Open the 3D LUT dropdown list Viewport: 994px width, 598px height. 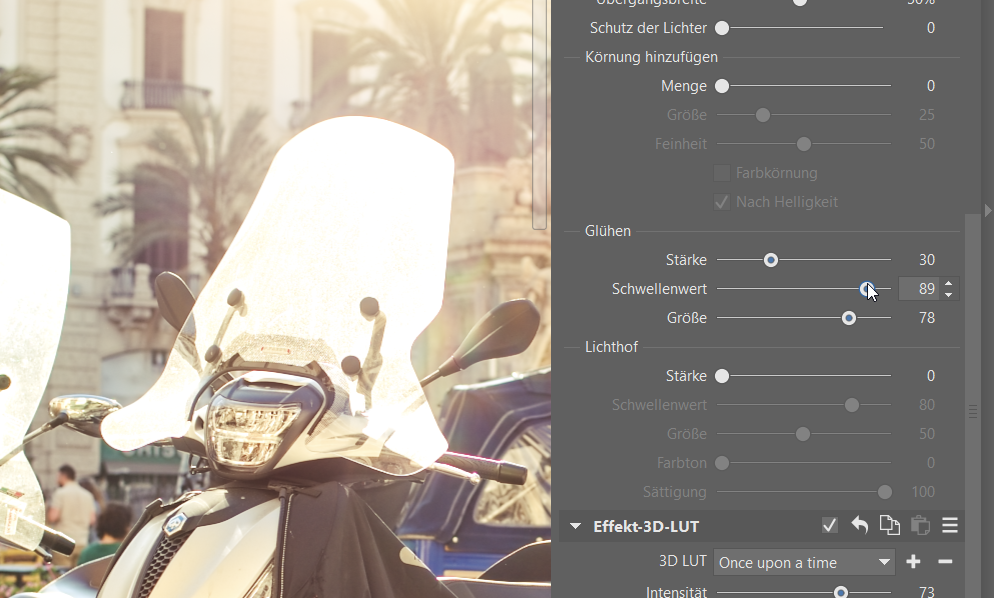point(804,563)
